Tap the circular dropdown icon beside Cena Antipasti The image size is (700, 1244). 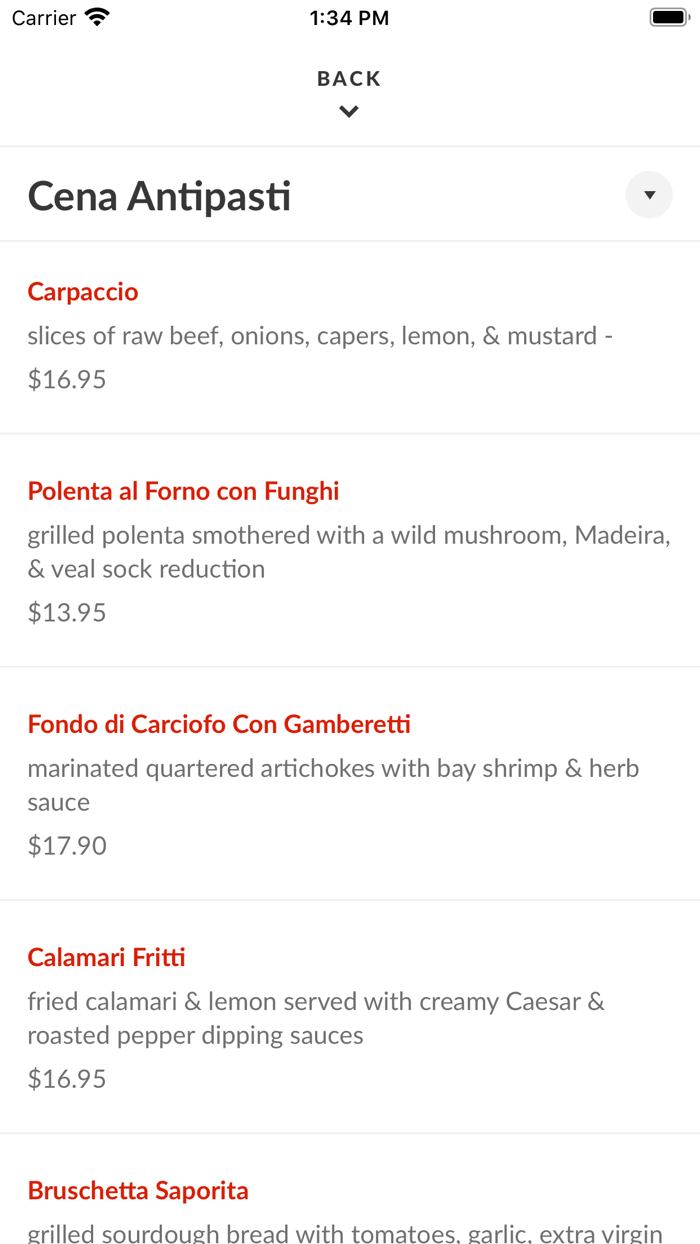[x=648, y=194]
